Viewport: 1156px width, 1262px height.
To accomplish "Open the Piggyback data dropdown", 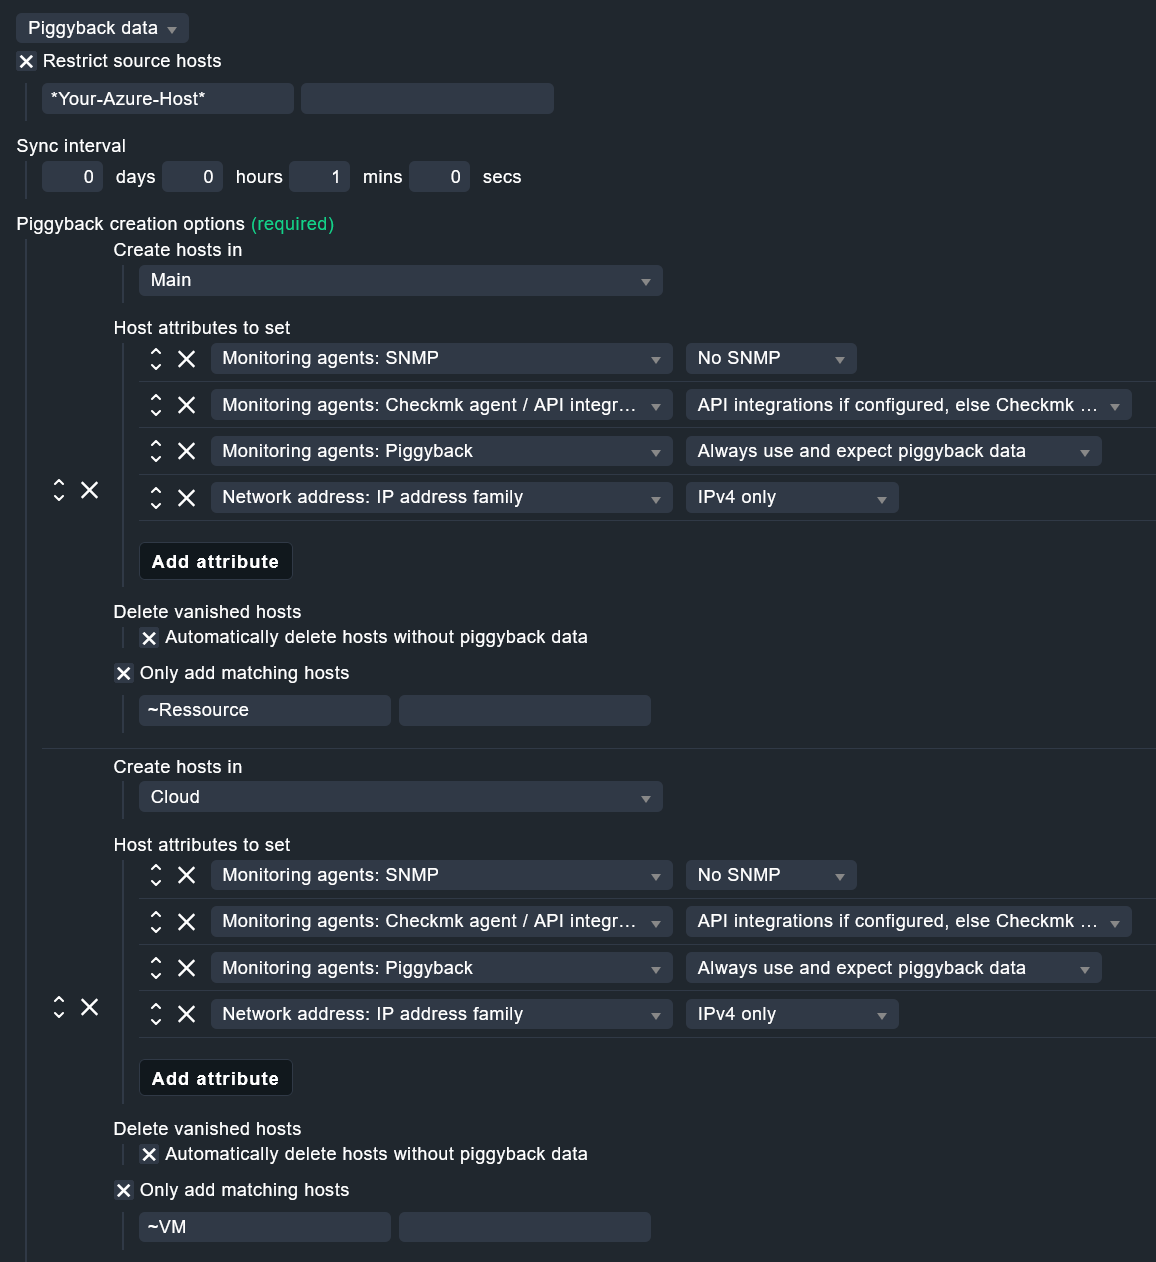I will click(x=102, y=28).
